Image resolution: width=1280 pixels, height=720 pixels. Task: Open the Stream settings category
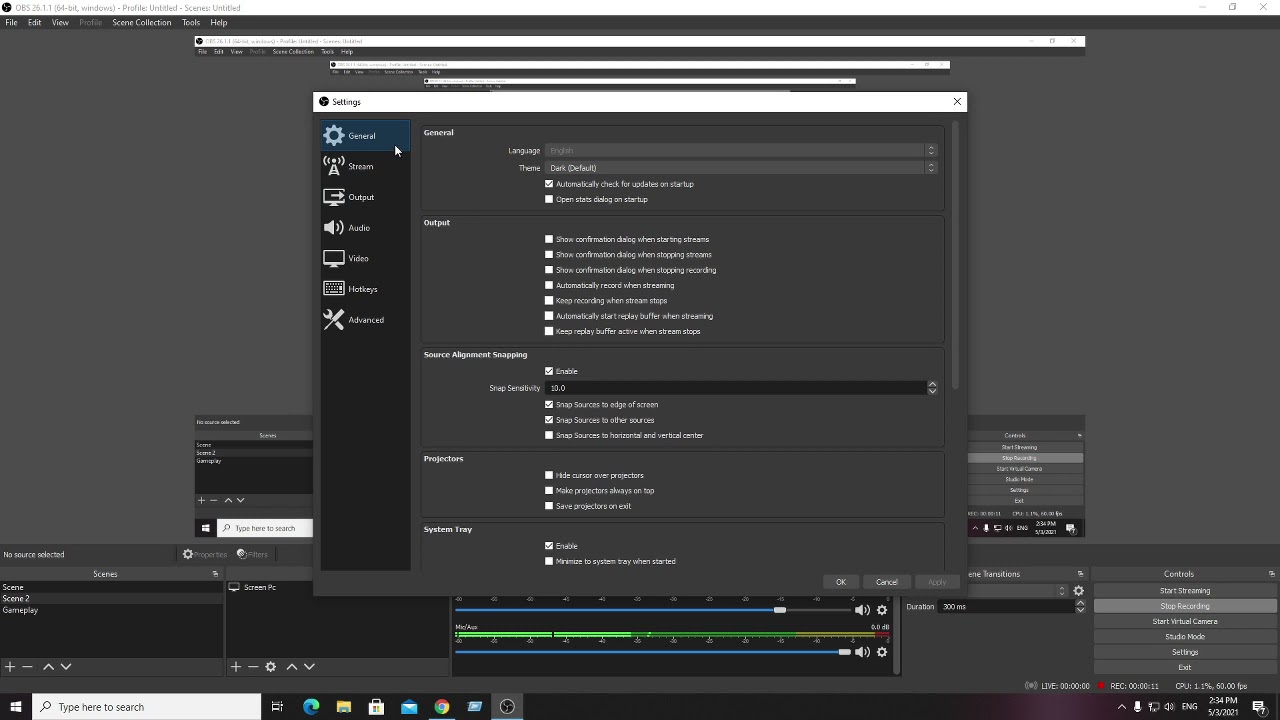click(365, 166)
